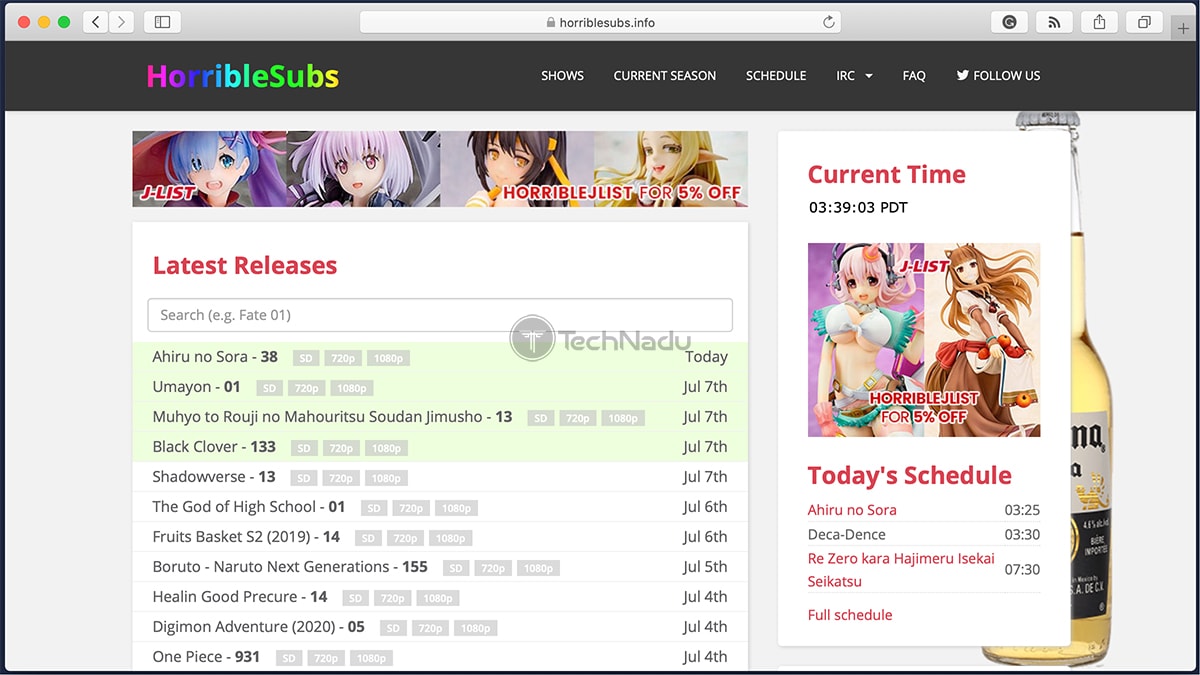Click the Grammarly extension icon
The height and width of the screenshot is (675, 1200).
coord(1010,22)
